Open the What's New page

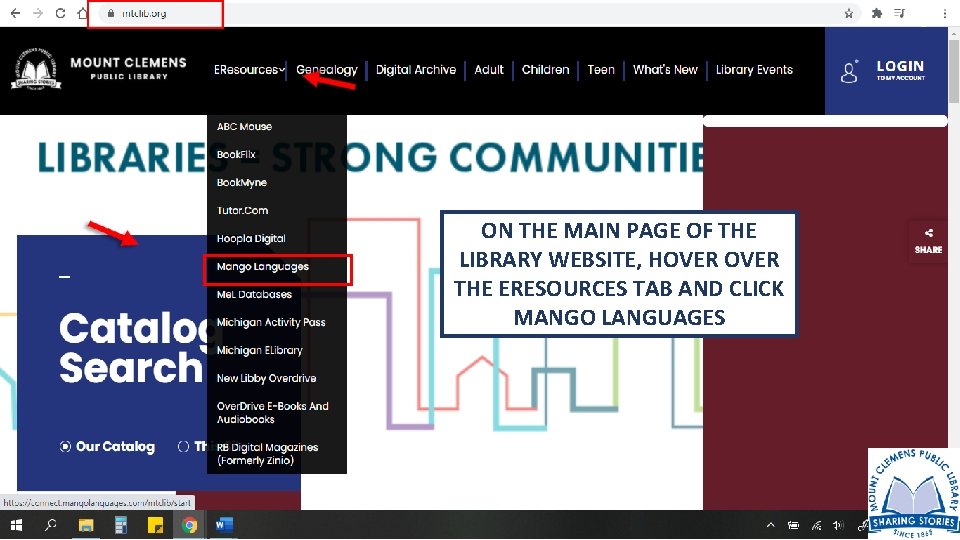[665, 70]
